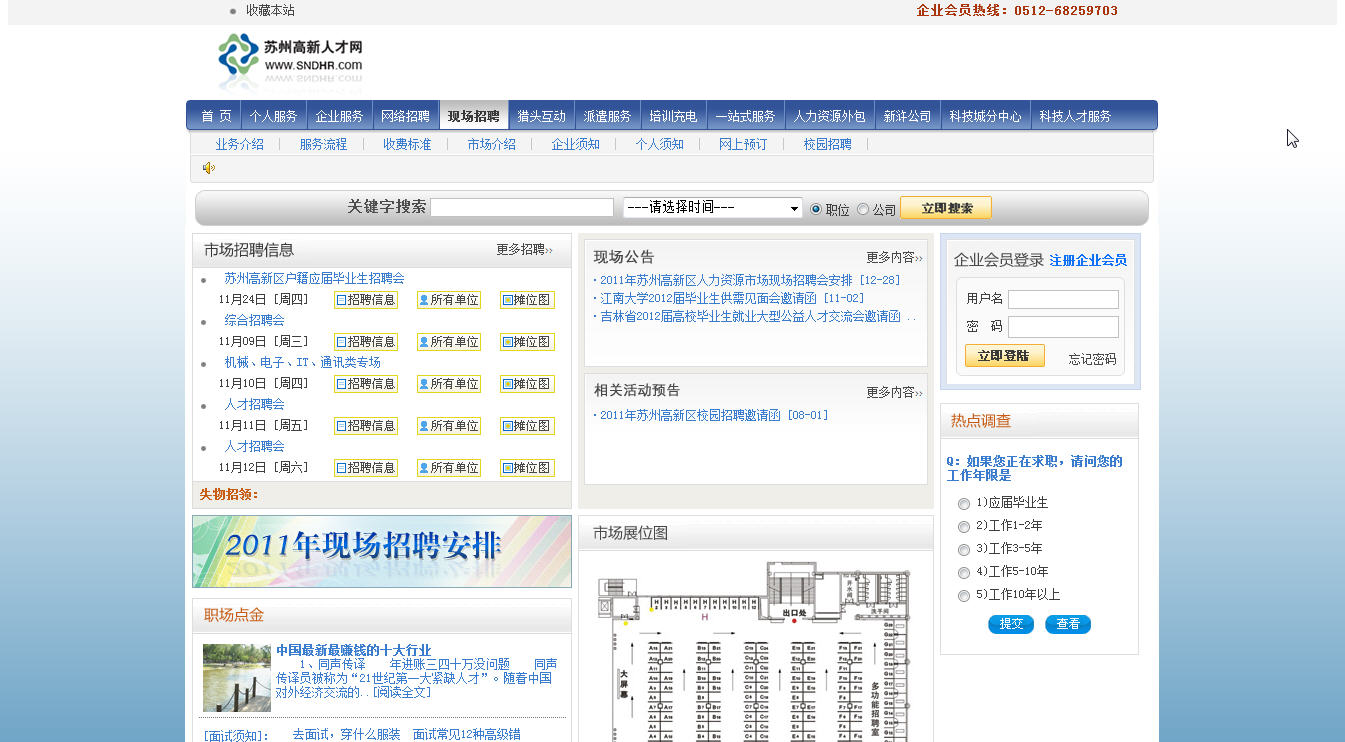1345x742 pixels.
Task: Open 摊位图 for 11月24日 fair
Action: tap(527, 300)
